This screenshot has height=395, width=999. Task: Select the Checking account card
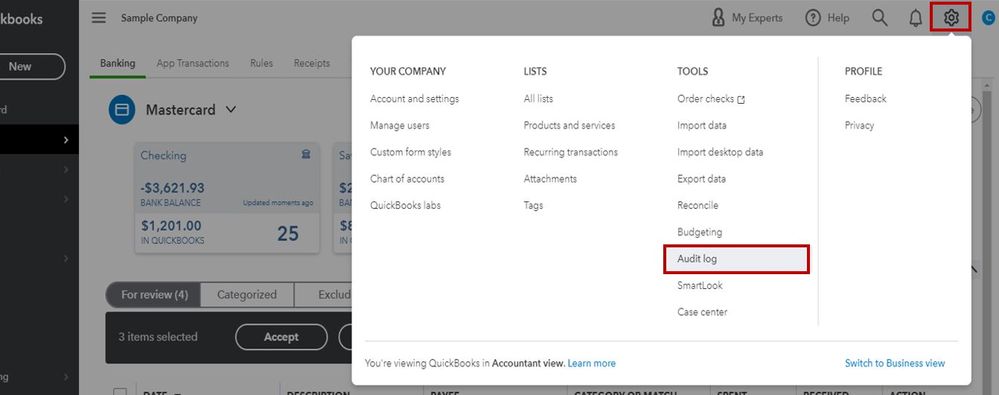[x=227, y=198]
